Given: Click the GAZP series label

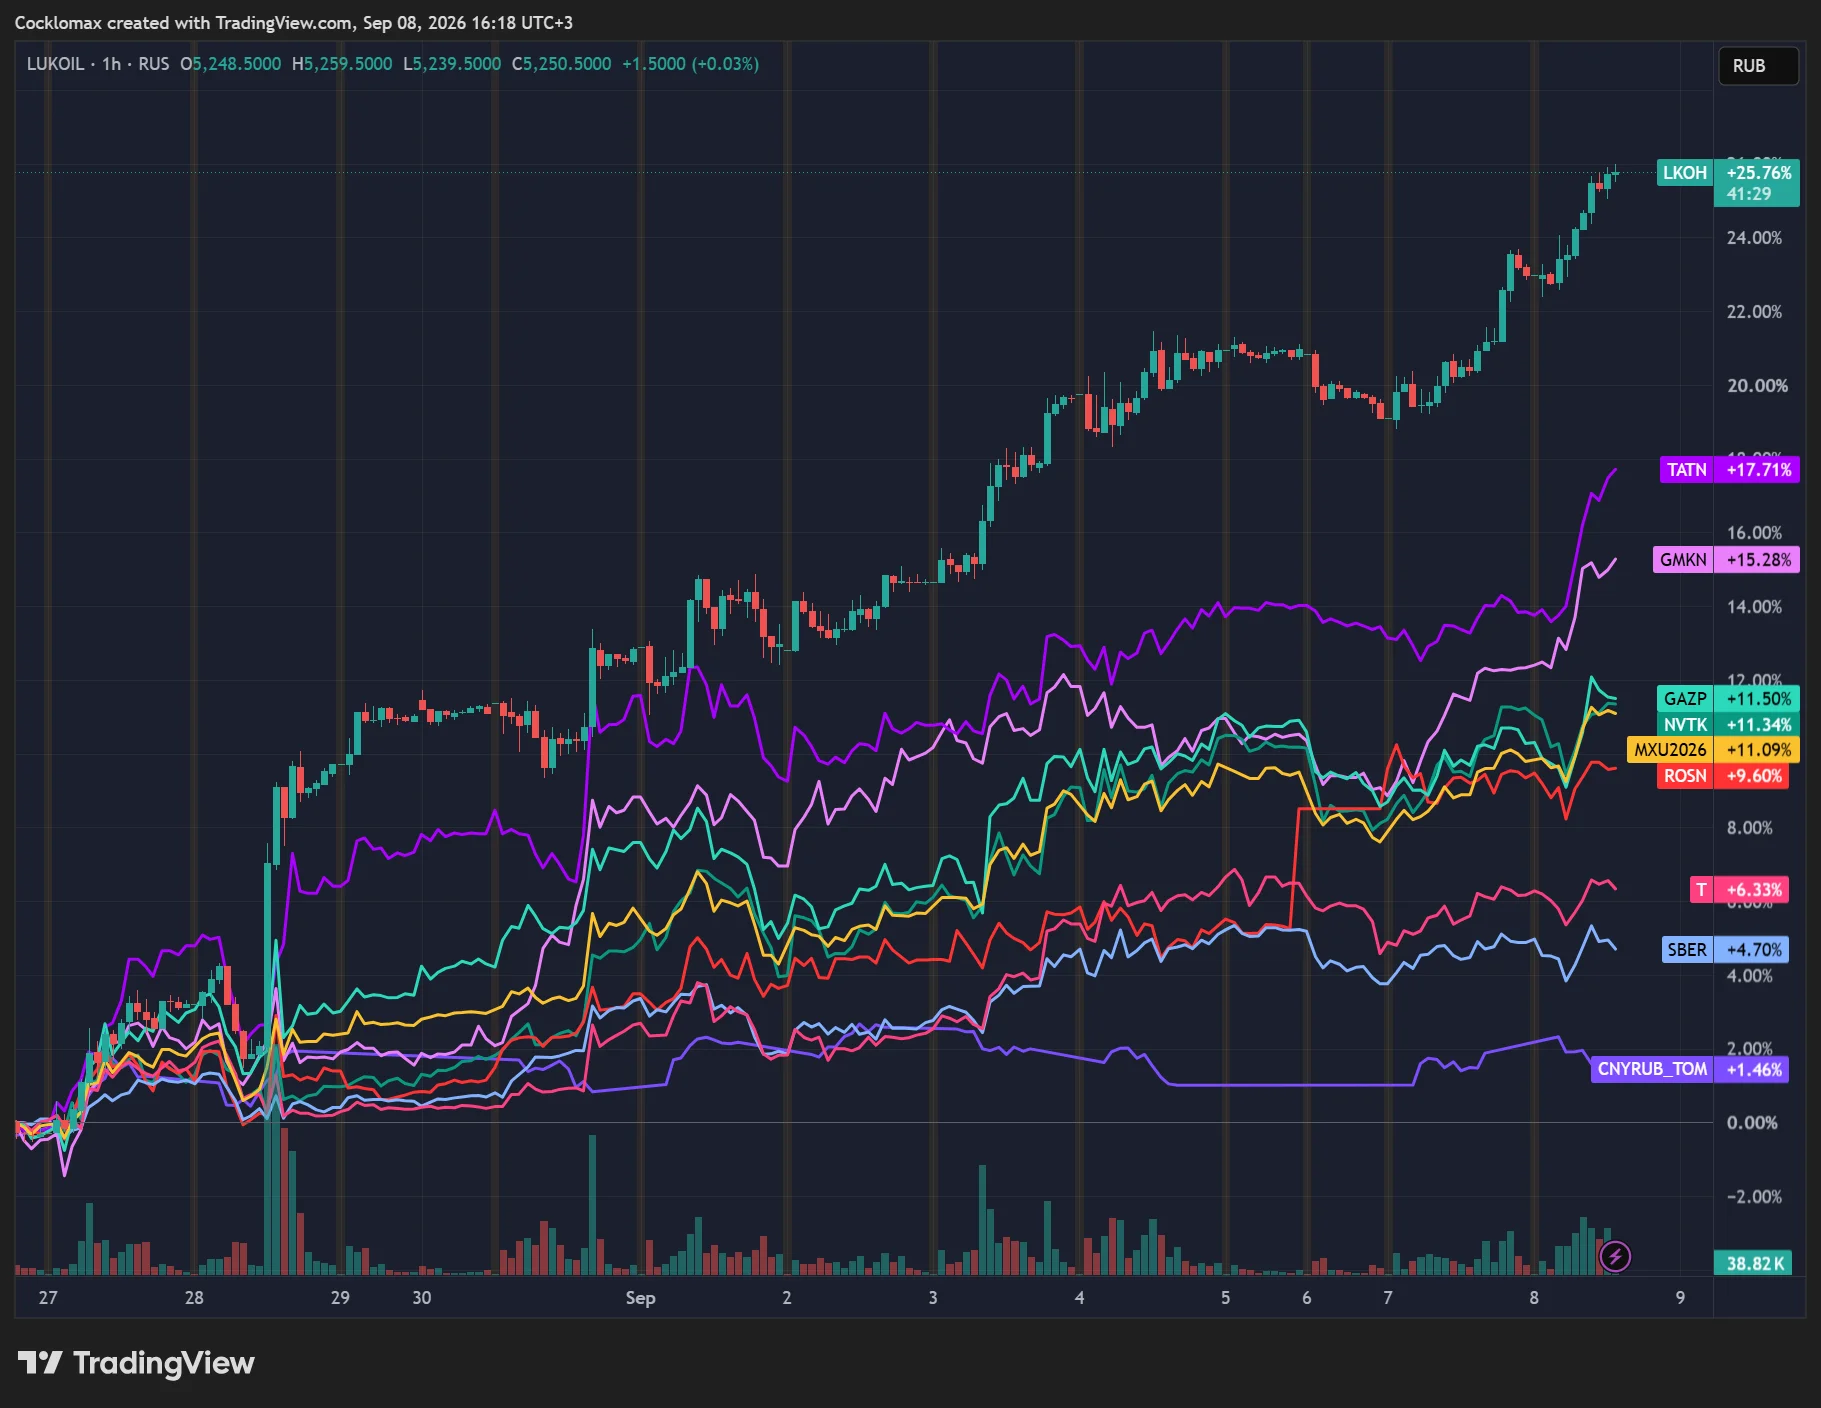Looking at the screenshot, I should pos(1685,699).
